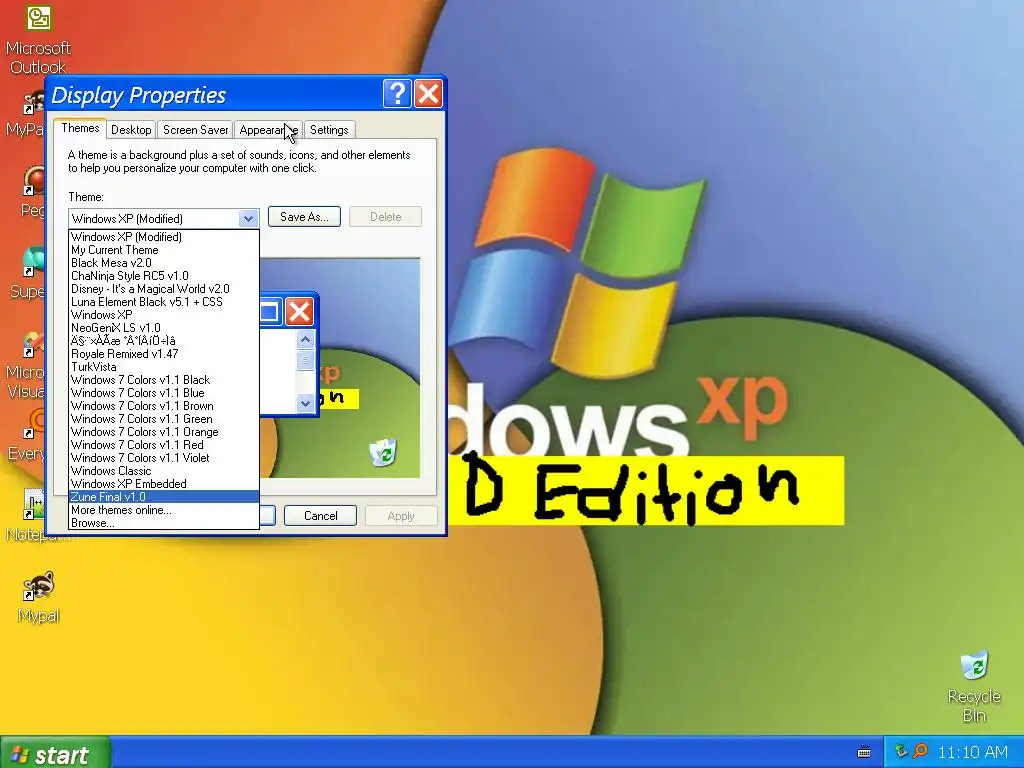This screenshot has height=768, width=1024.
Task: Click the preview window's scrollbar up arrow
Action: point(305,340)
